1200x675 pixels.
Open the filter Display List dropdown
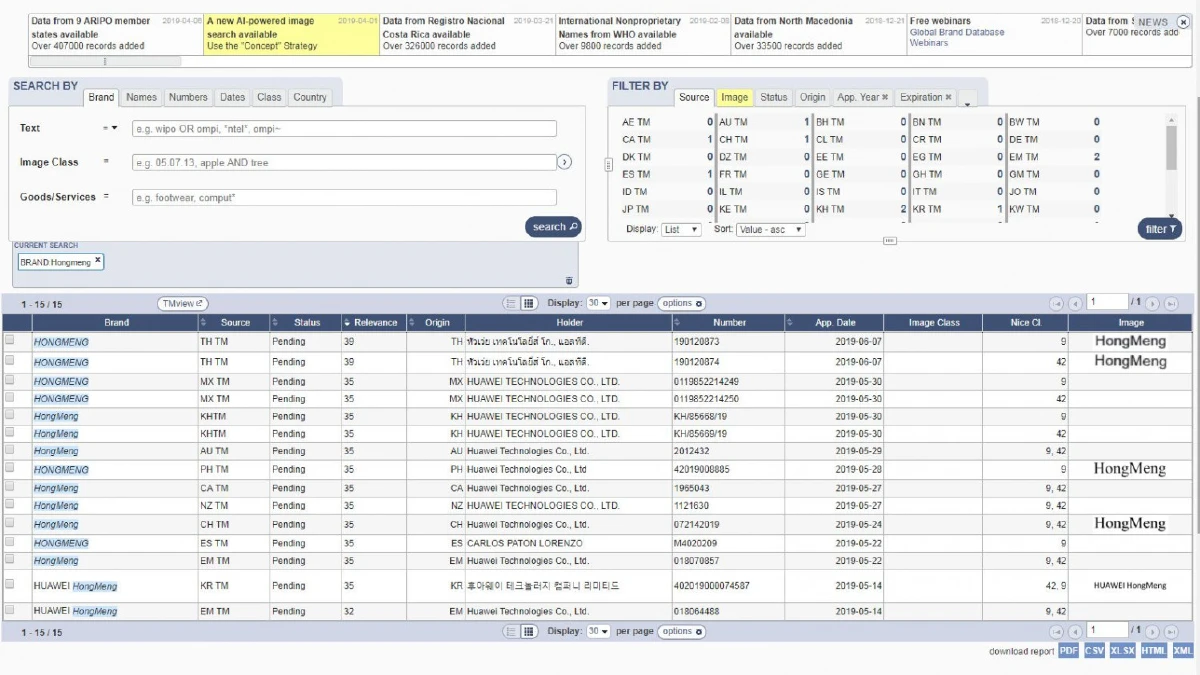coord(681,229)
